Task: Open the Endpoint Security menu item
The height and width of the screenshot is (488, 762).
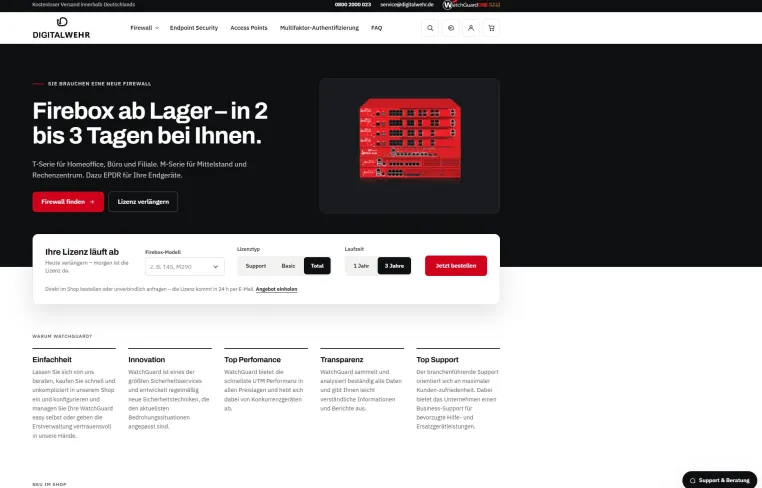Action: pos(194,28)
